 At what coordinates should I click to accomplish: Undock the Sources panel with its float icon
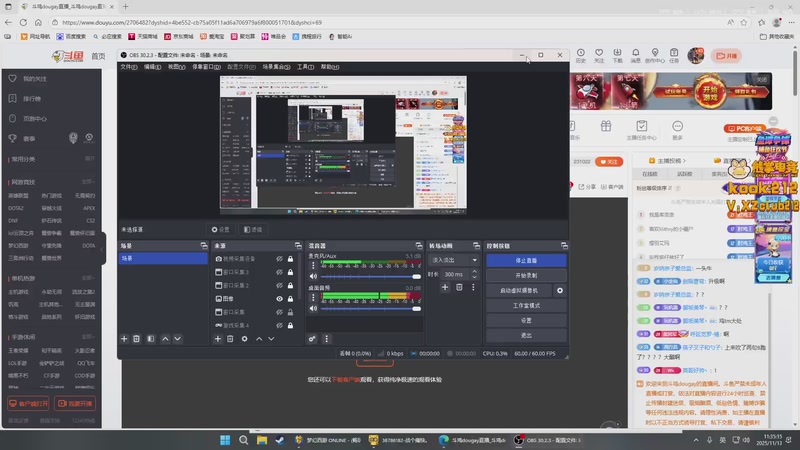pos(298,246)
